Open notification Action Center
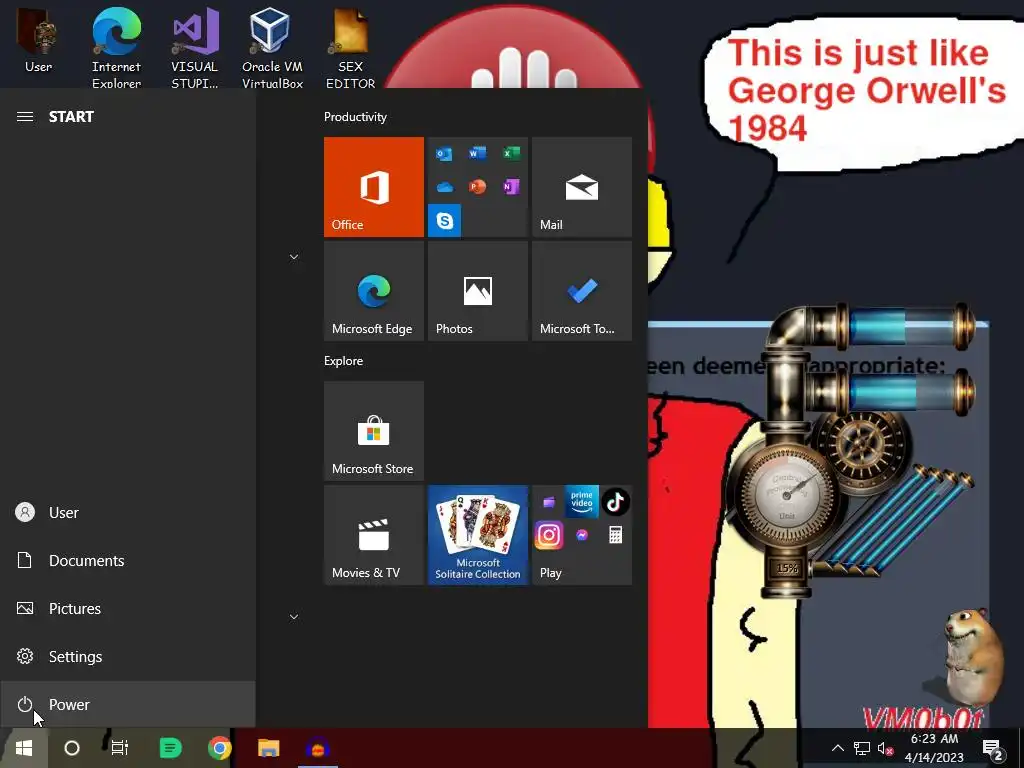Screen dimensions: 1024x768 (x=993, y=748)
